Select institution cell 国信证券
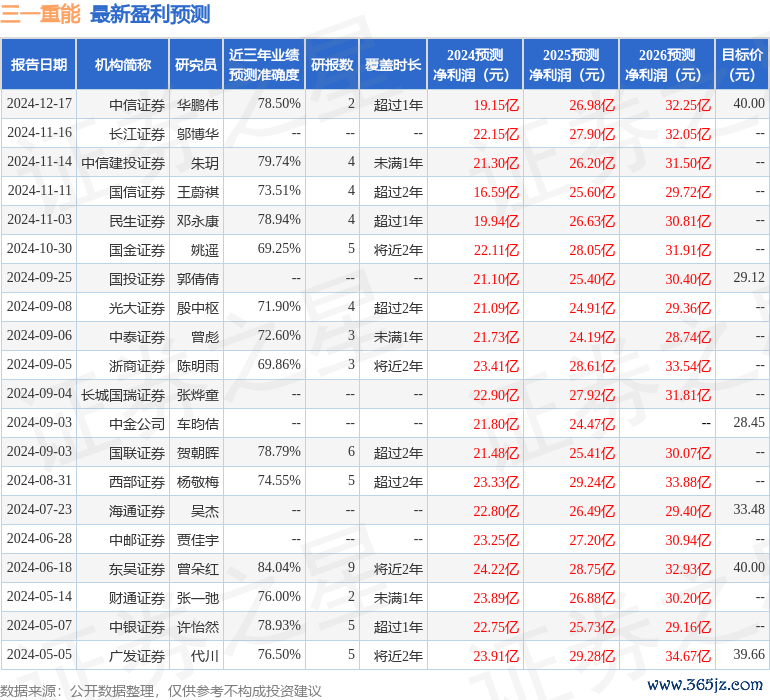This screenshot has width=770, height=700. (x=137, y=192)
